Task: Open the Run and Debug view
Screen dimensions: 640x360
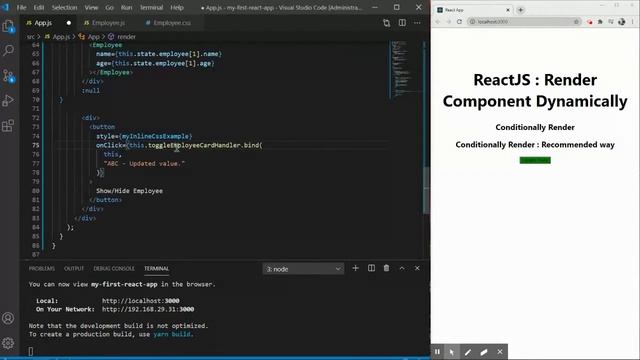Action: [8, 100]
